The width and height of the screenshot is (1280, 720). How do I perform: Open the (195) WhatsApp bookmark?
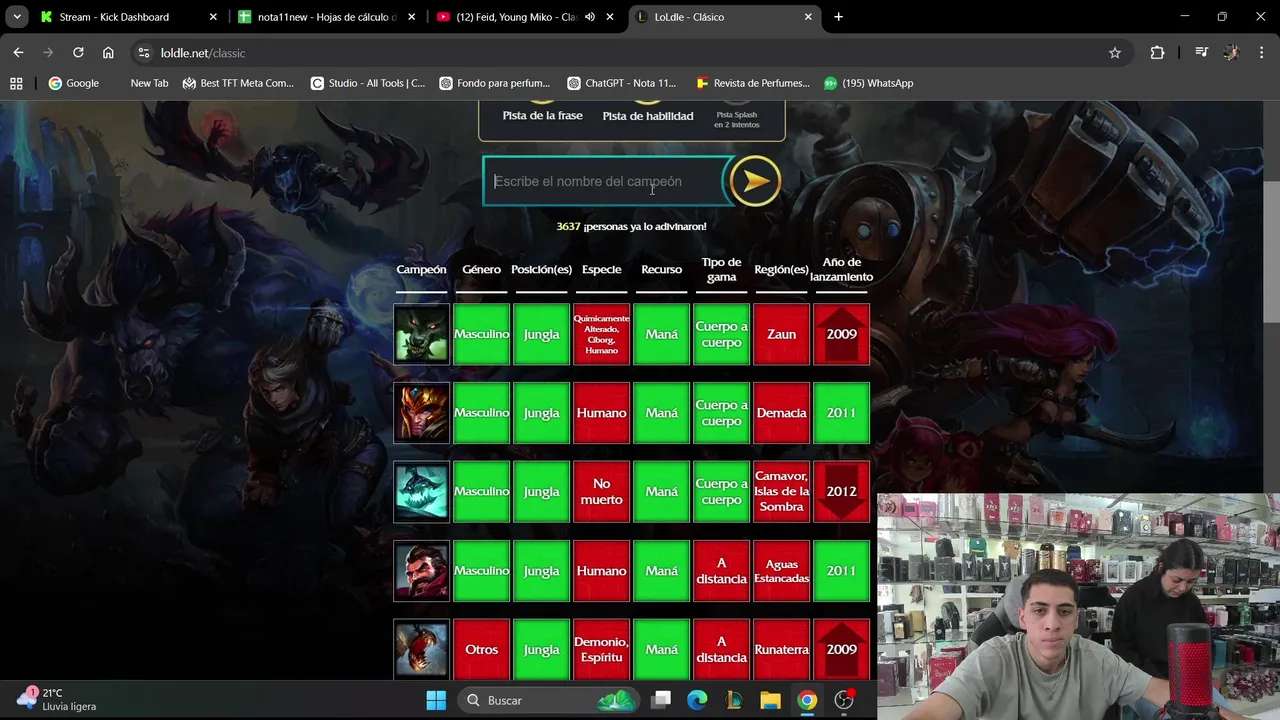pyautogui.click(x=868, y=83)
